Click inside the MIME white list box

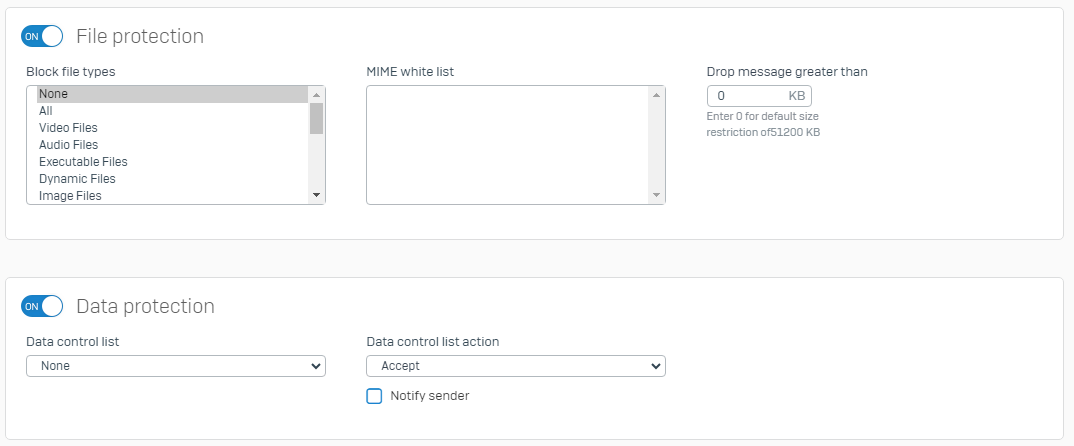[x=508, y=145]
